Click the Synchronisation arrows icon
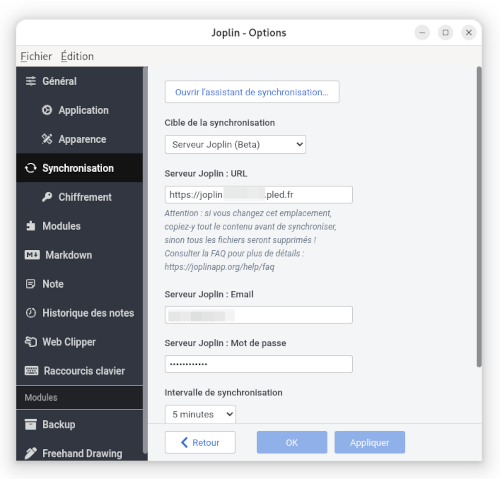The height and width of the screenshot is (479, 500). click(x=31, y=168)
